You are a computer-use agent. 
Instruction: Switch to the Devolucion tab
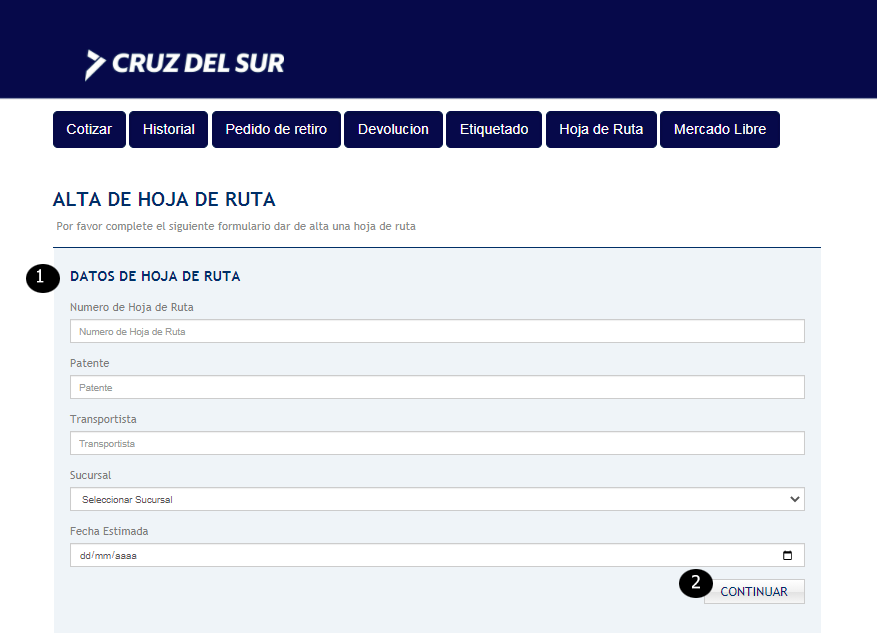pos(393,129)
